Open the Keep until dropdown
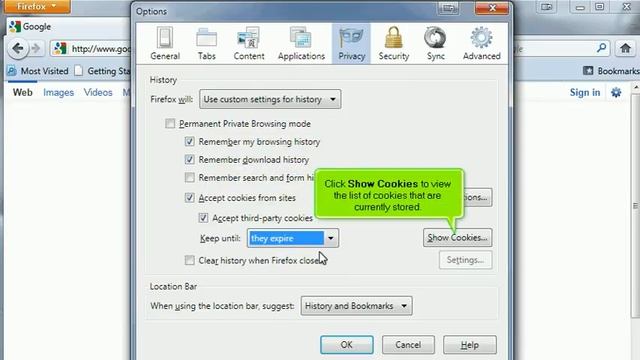This screenshot has height=360, width=640. tap(293, 238)
